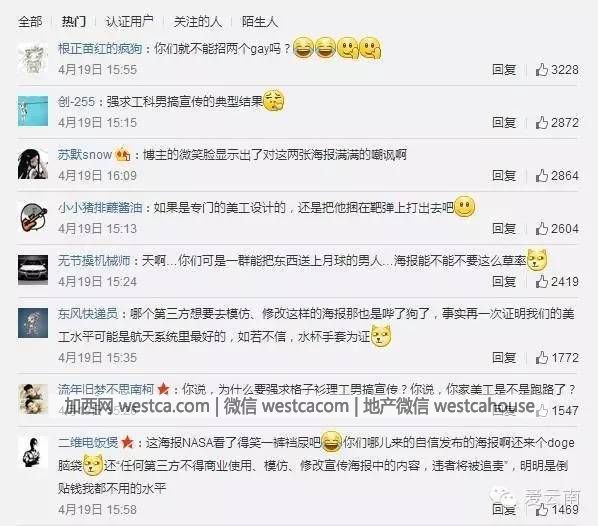Like 苏默snow's comment with 2864 likes
The width and height of the screenshot is (598, 526).
pyautogui.click(x=542, y=175)
